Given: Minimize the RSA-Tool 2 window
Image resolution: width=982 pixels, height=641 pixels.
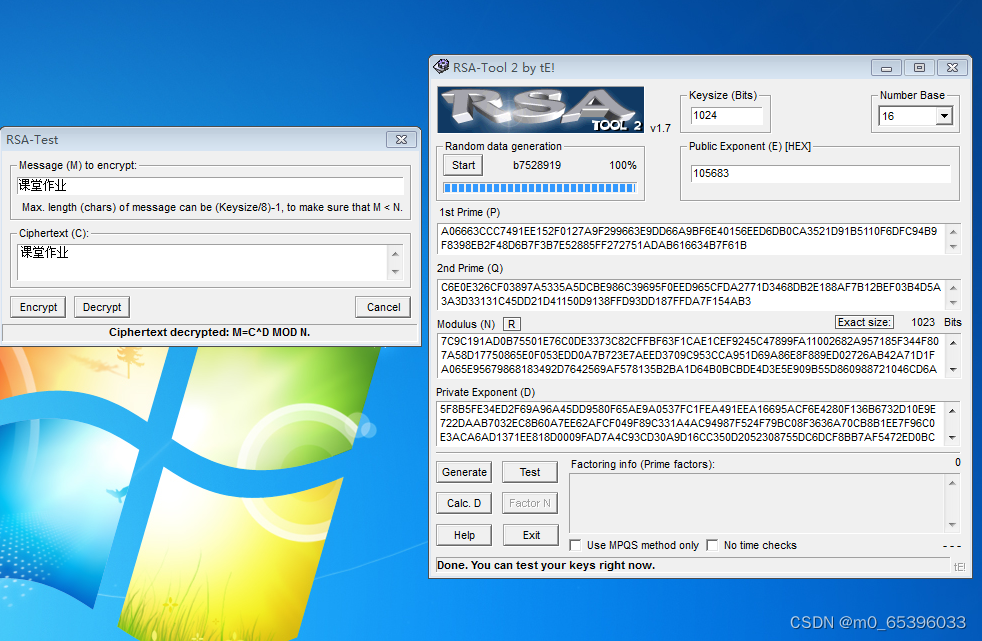Looking at the screenshot, I should [x=886, y=68].
